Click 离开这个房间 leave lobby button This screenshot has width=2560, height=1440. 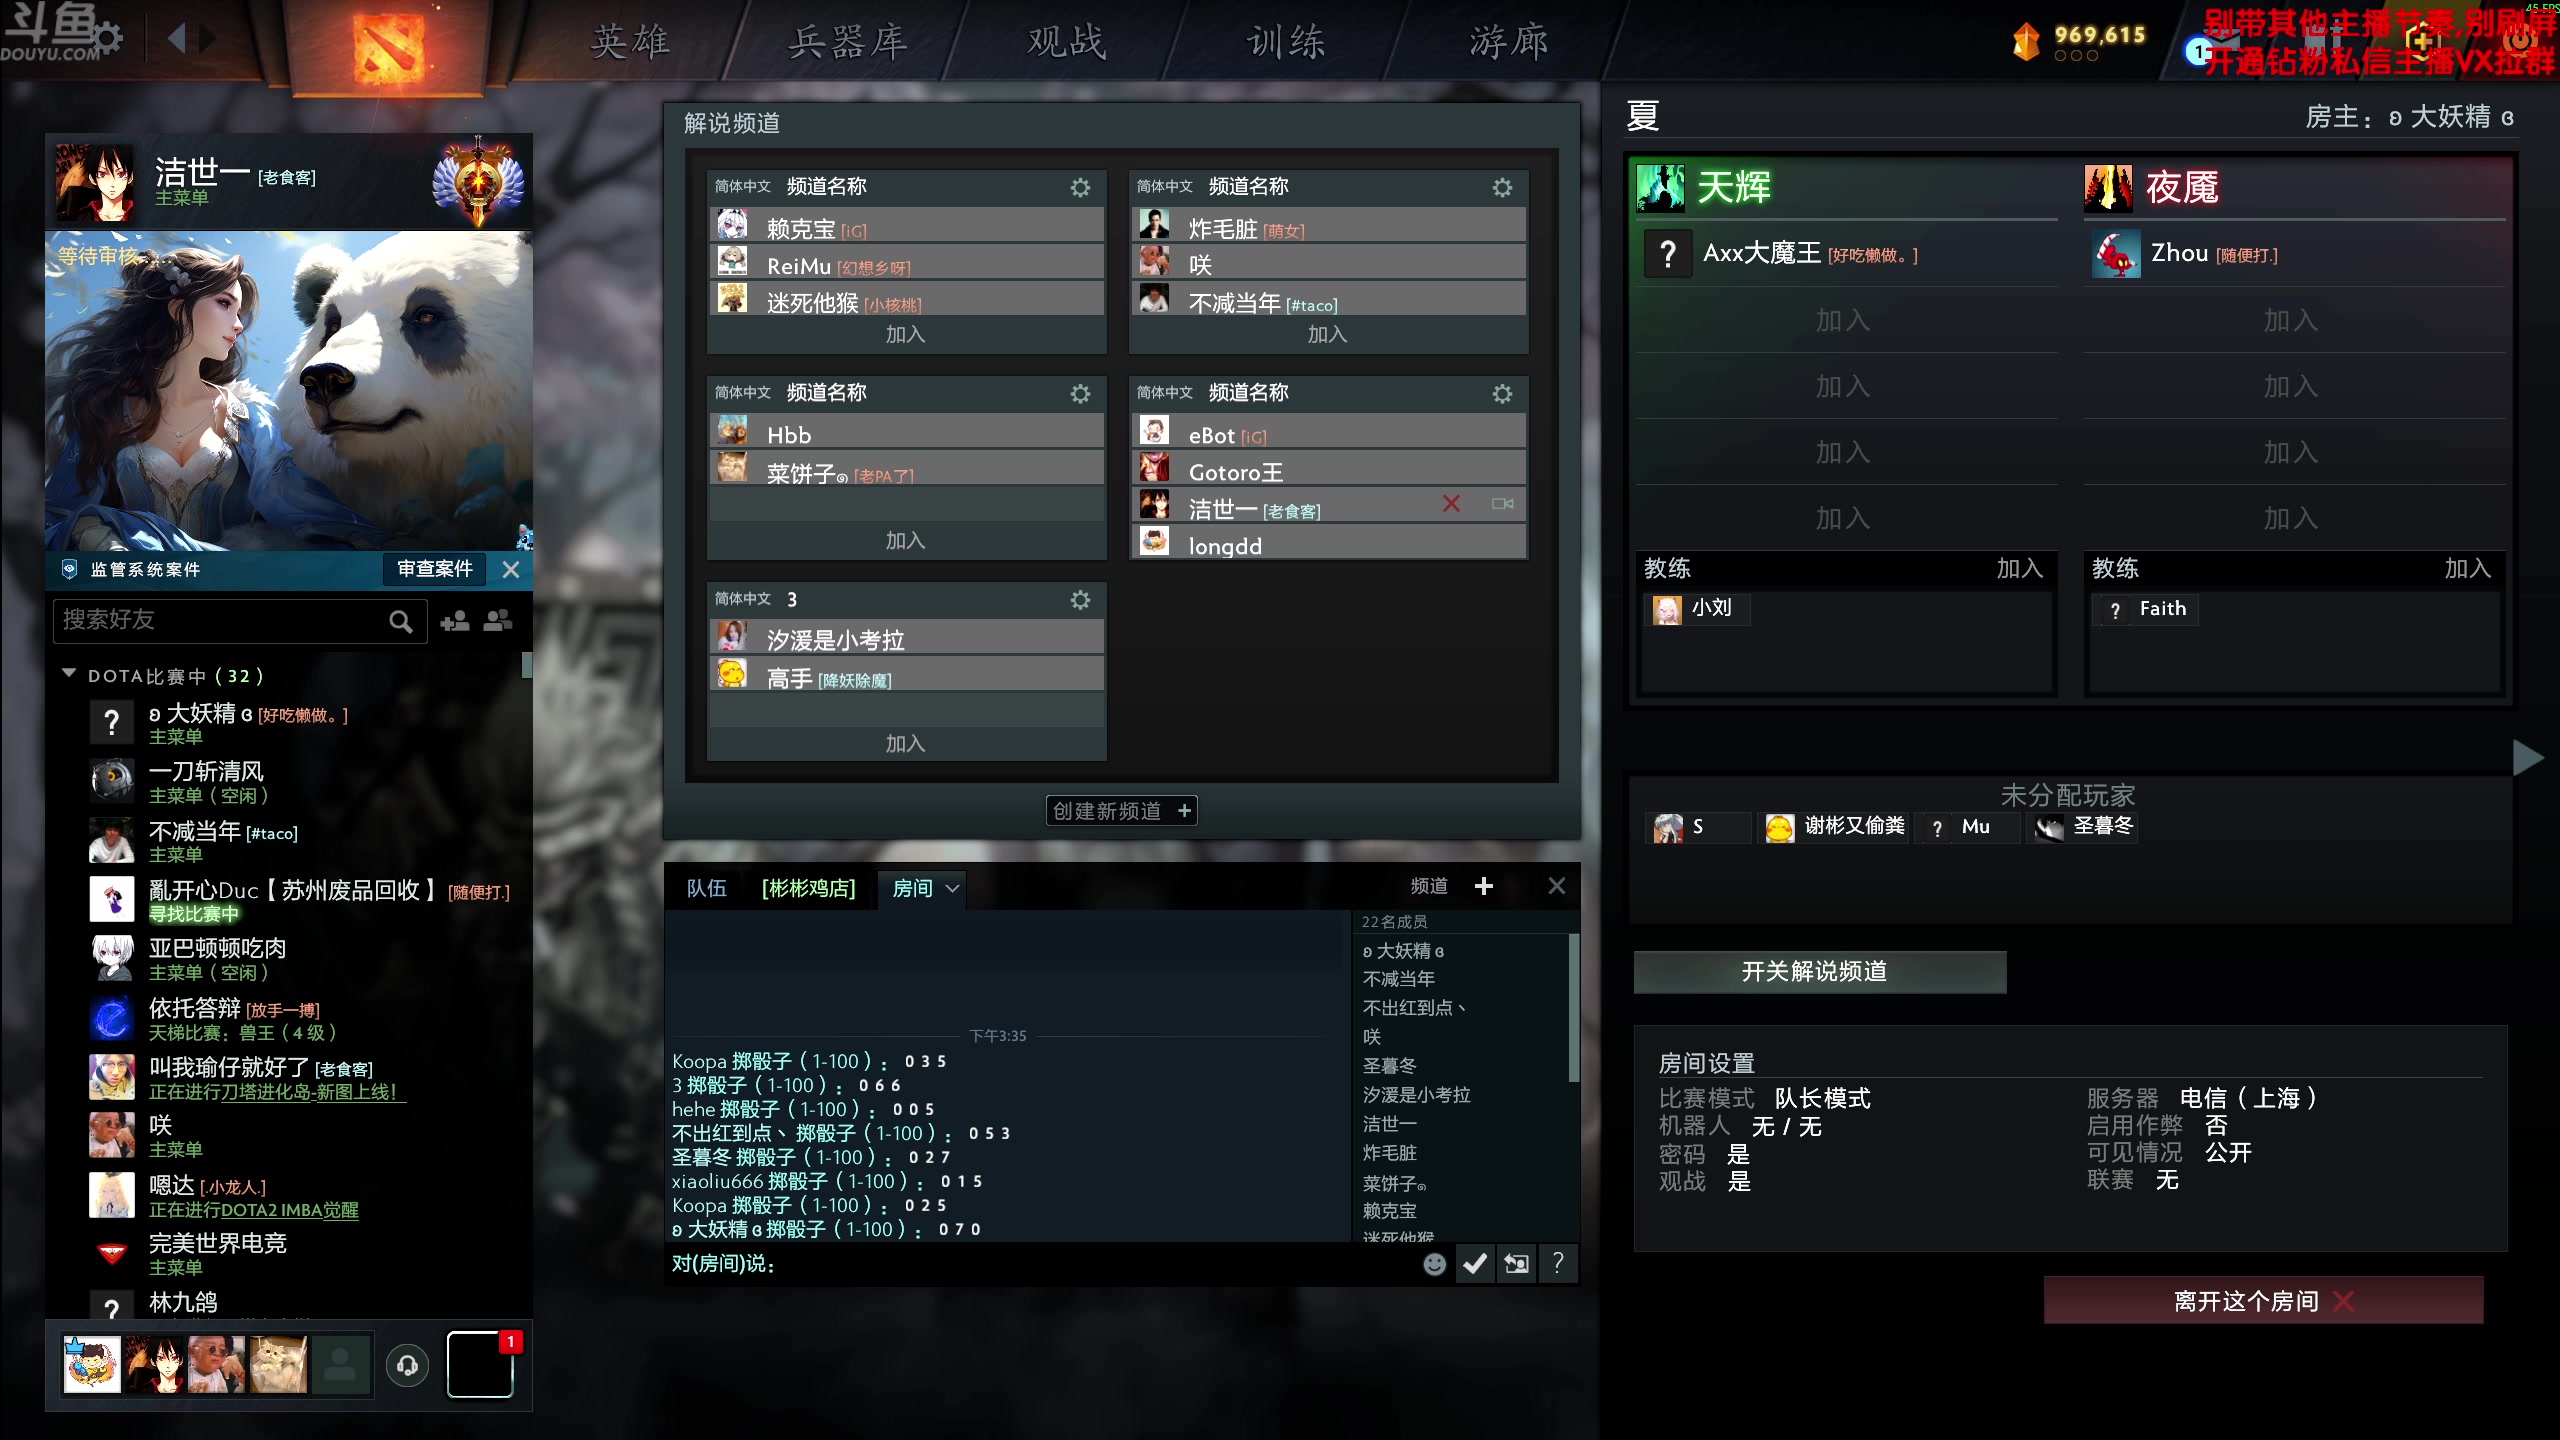pyautogui.click(x=2263, y=1300)
